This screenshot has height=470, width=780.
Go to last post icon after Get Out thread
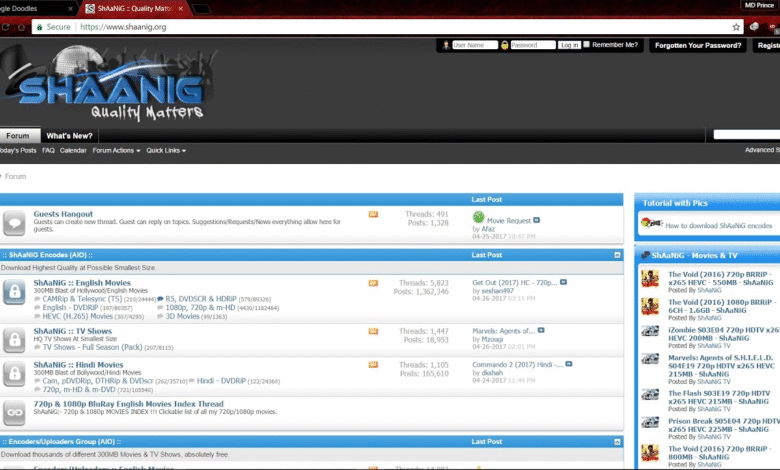coord(563,282)
